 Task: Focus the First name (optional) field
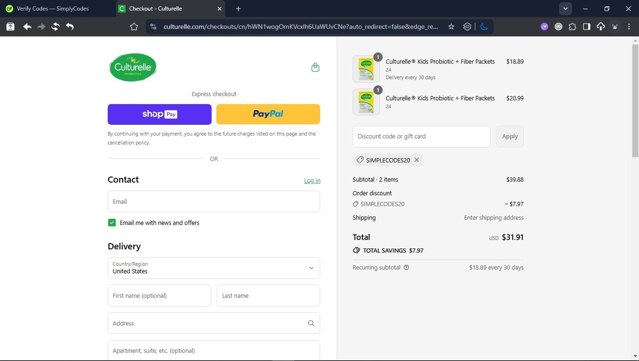click(159, 295)
